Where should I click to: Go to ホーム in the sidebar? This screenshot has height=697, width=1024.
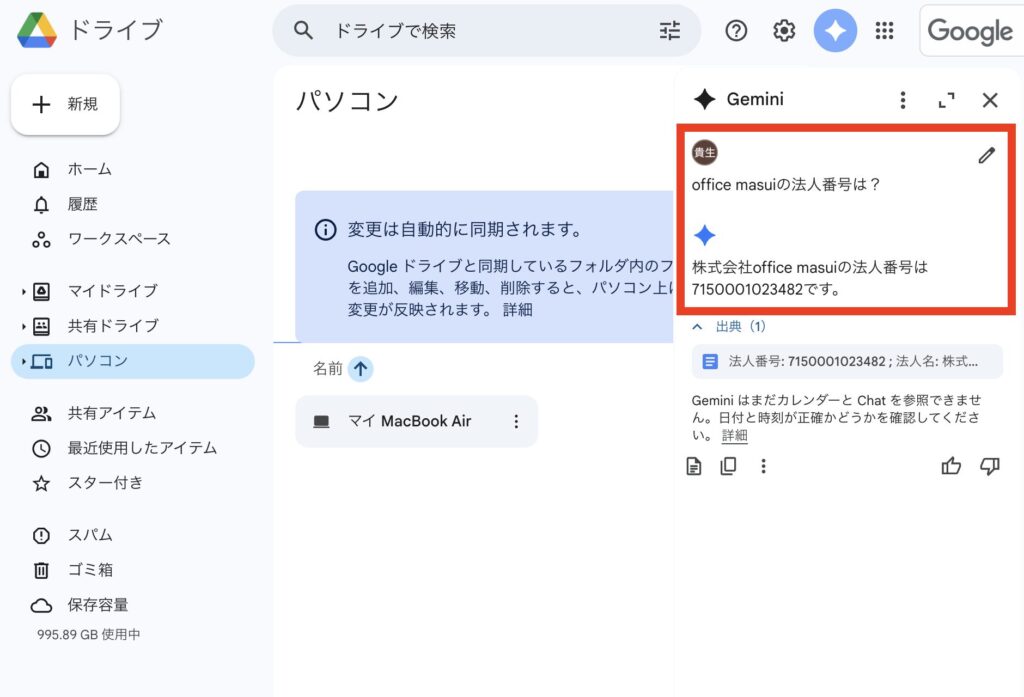tap(89, 169)
